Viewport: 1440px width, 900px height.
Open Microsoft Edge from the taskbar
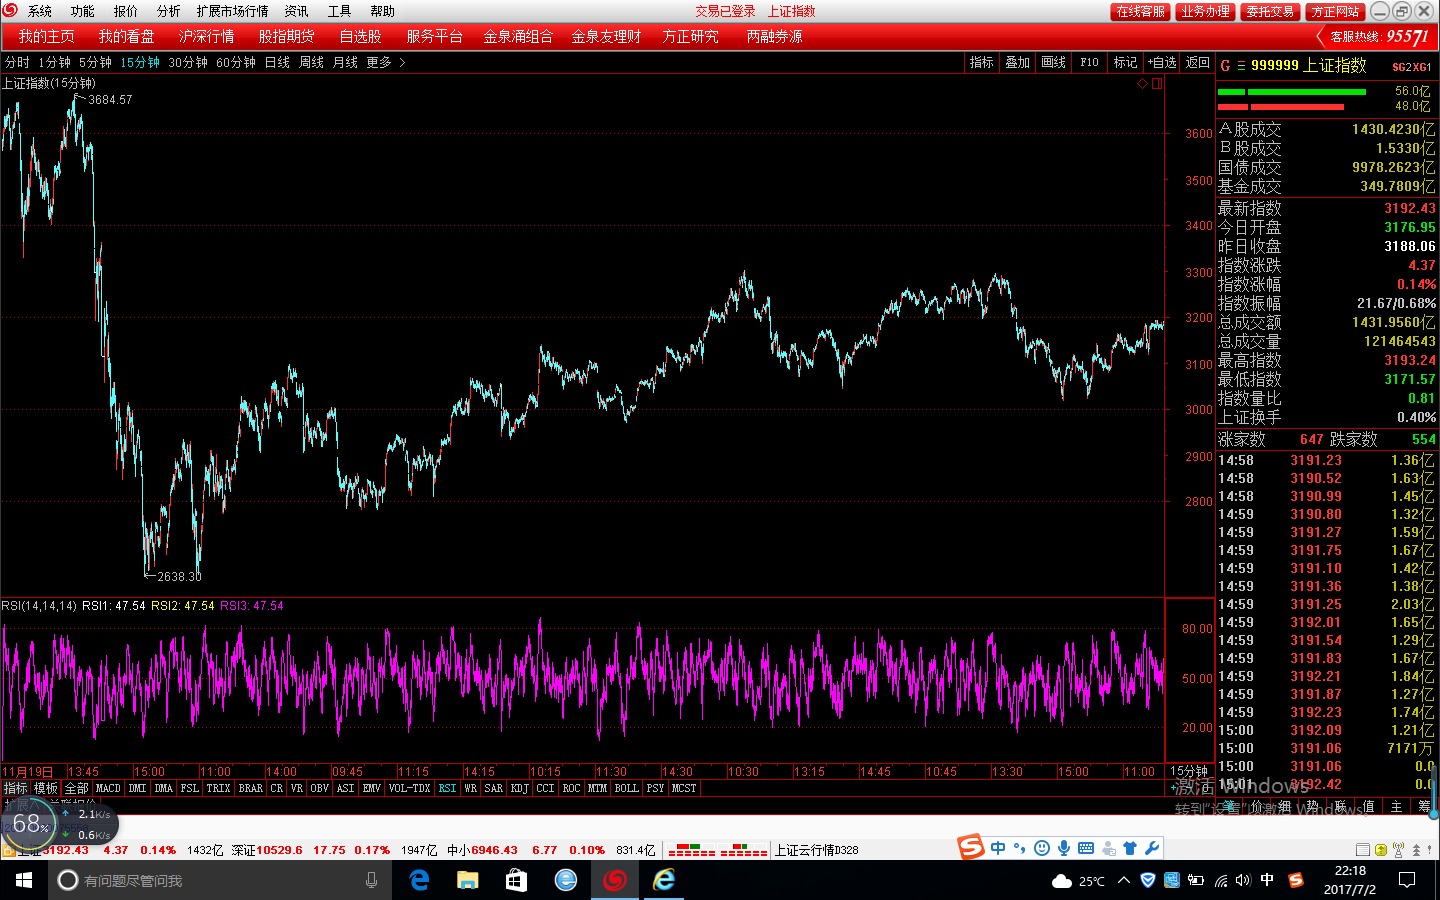(420, 880)
